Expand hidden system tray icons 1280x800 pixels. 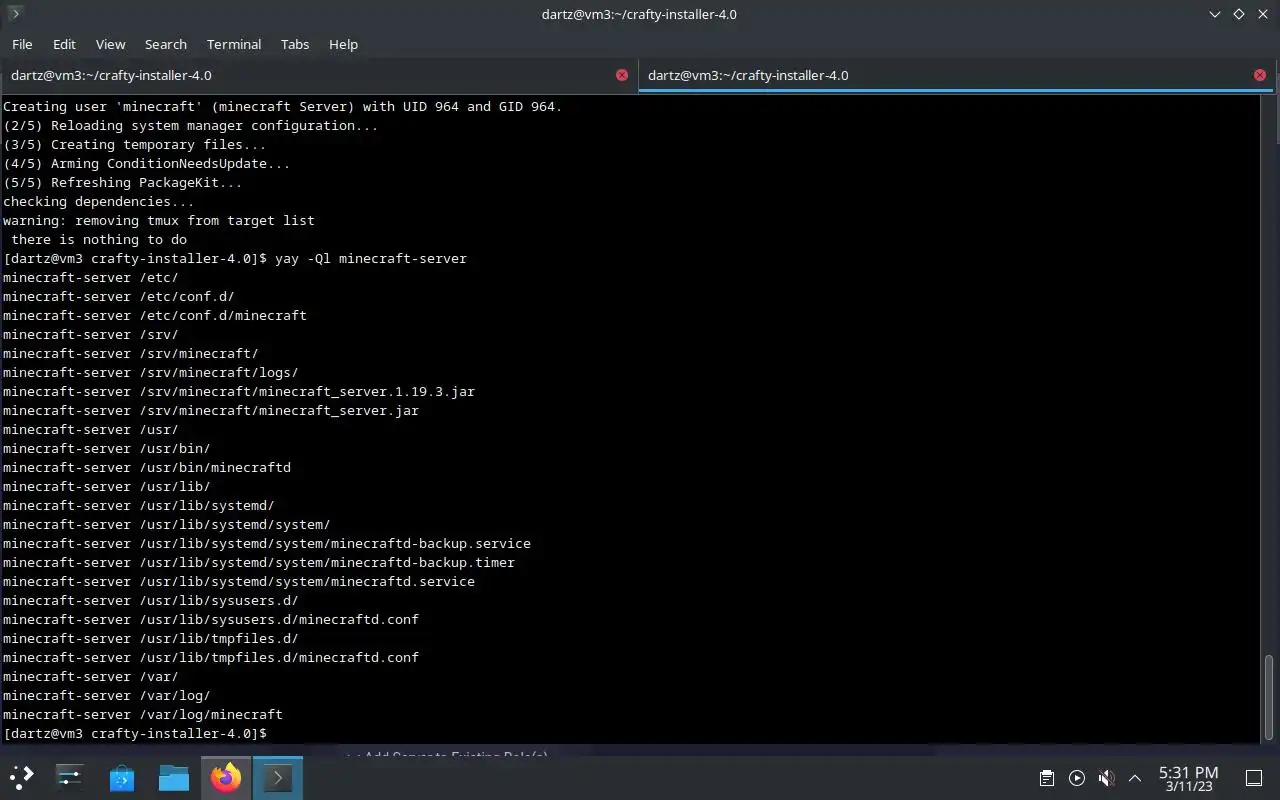tap(1135, 778)
